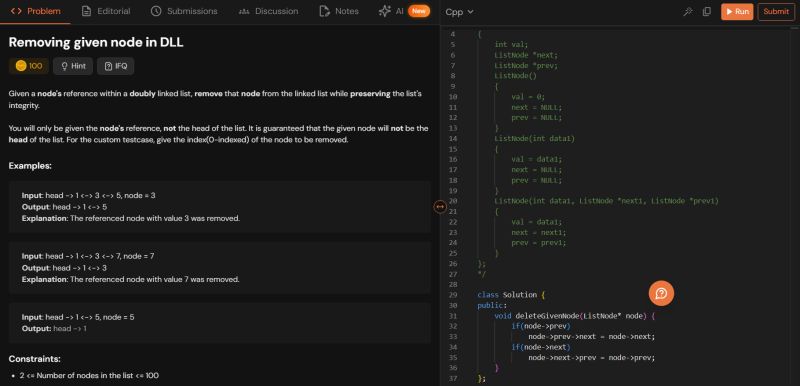
Task: Click line 'node->next->prev = node->prev;'
Action: pos(591,357)
